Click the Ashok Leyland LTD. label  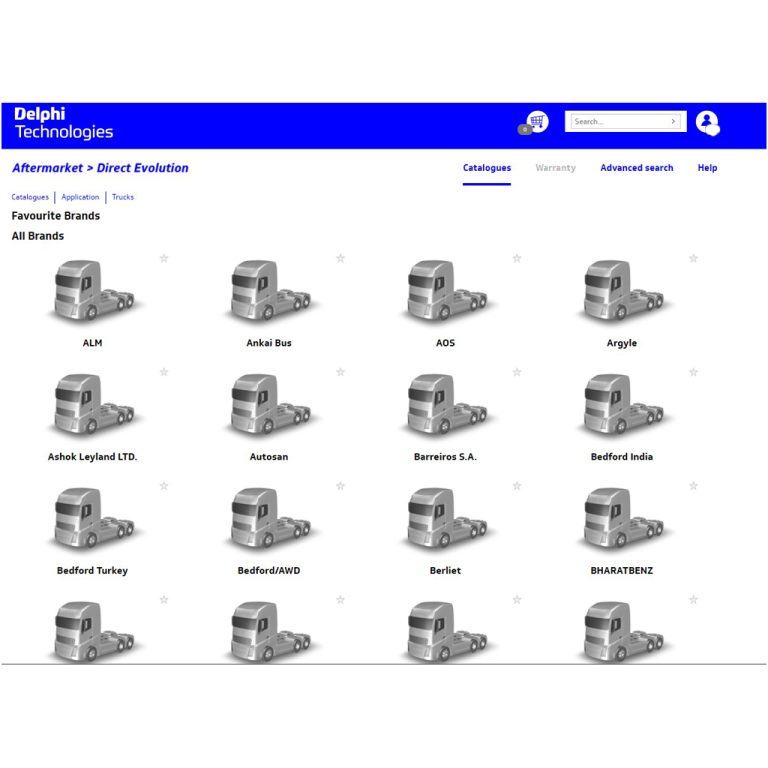click(92, 456)
